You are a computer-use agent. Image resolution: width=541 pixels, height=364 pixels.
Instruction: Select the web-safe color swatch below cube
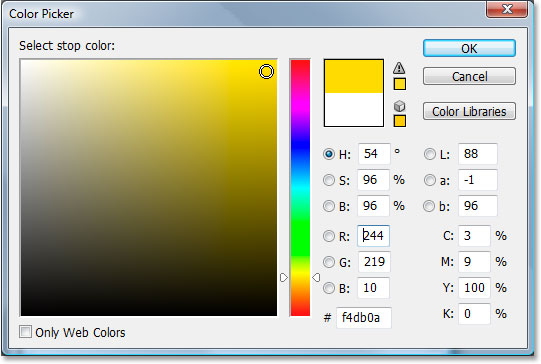point(400,121)
